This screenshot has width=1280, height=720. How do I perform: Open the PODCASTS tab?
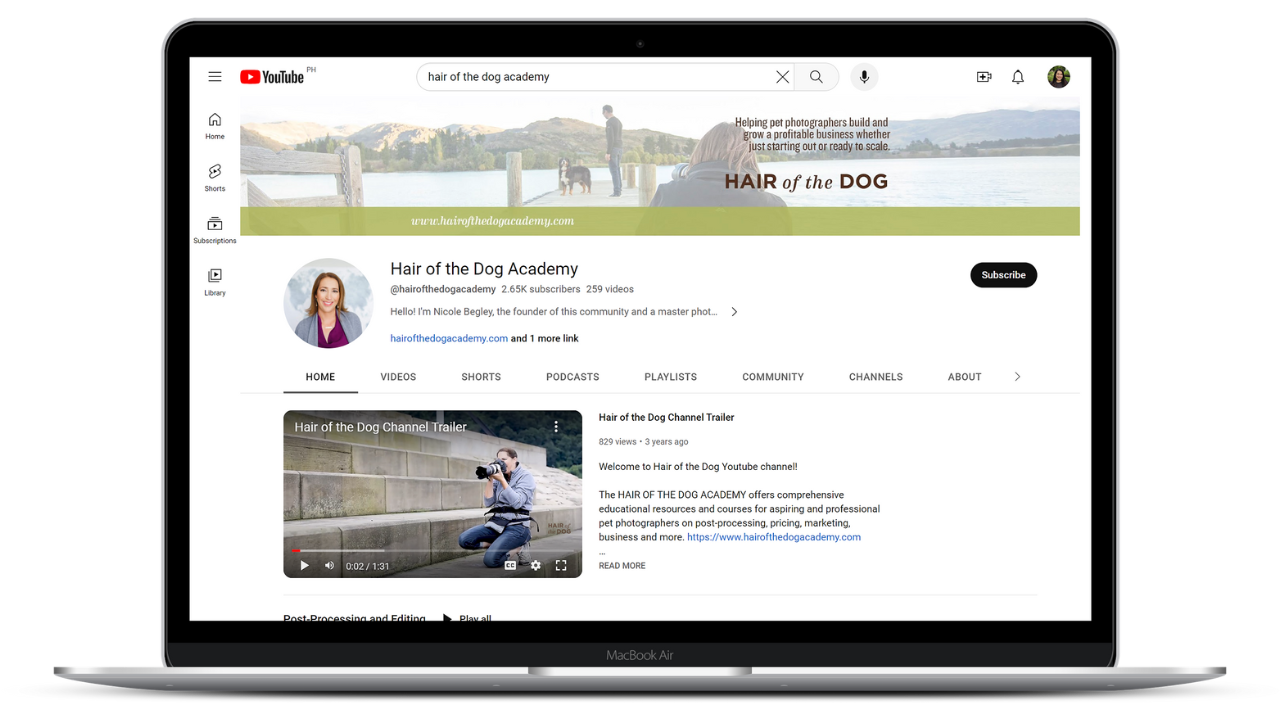pos(573,377)
